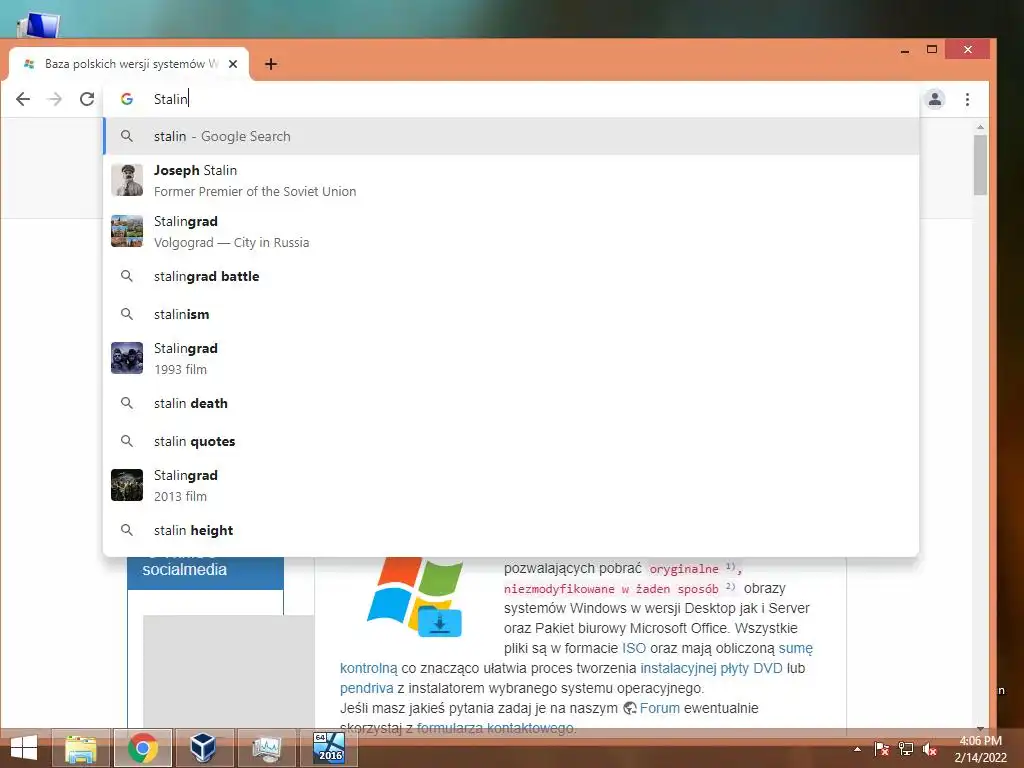Screen dimensions: 1024x768
Task: Click the magnifier next to 'stalin death'
Action: (127, 404)
